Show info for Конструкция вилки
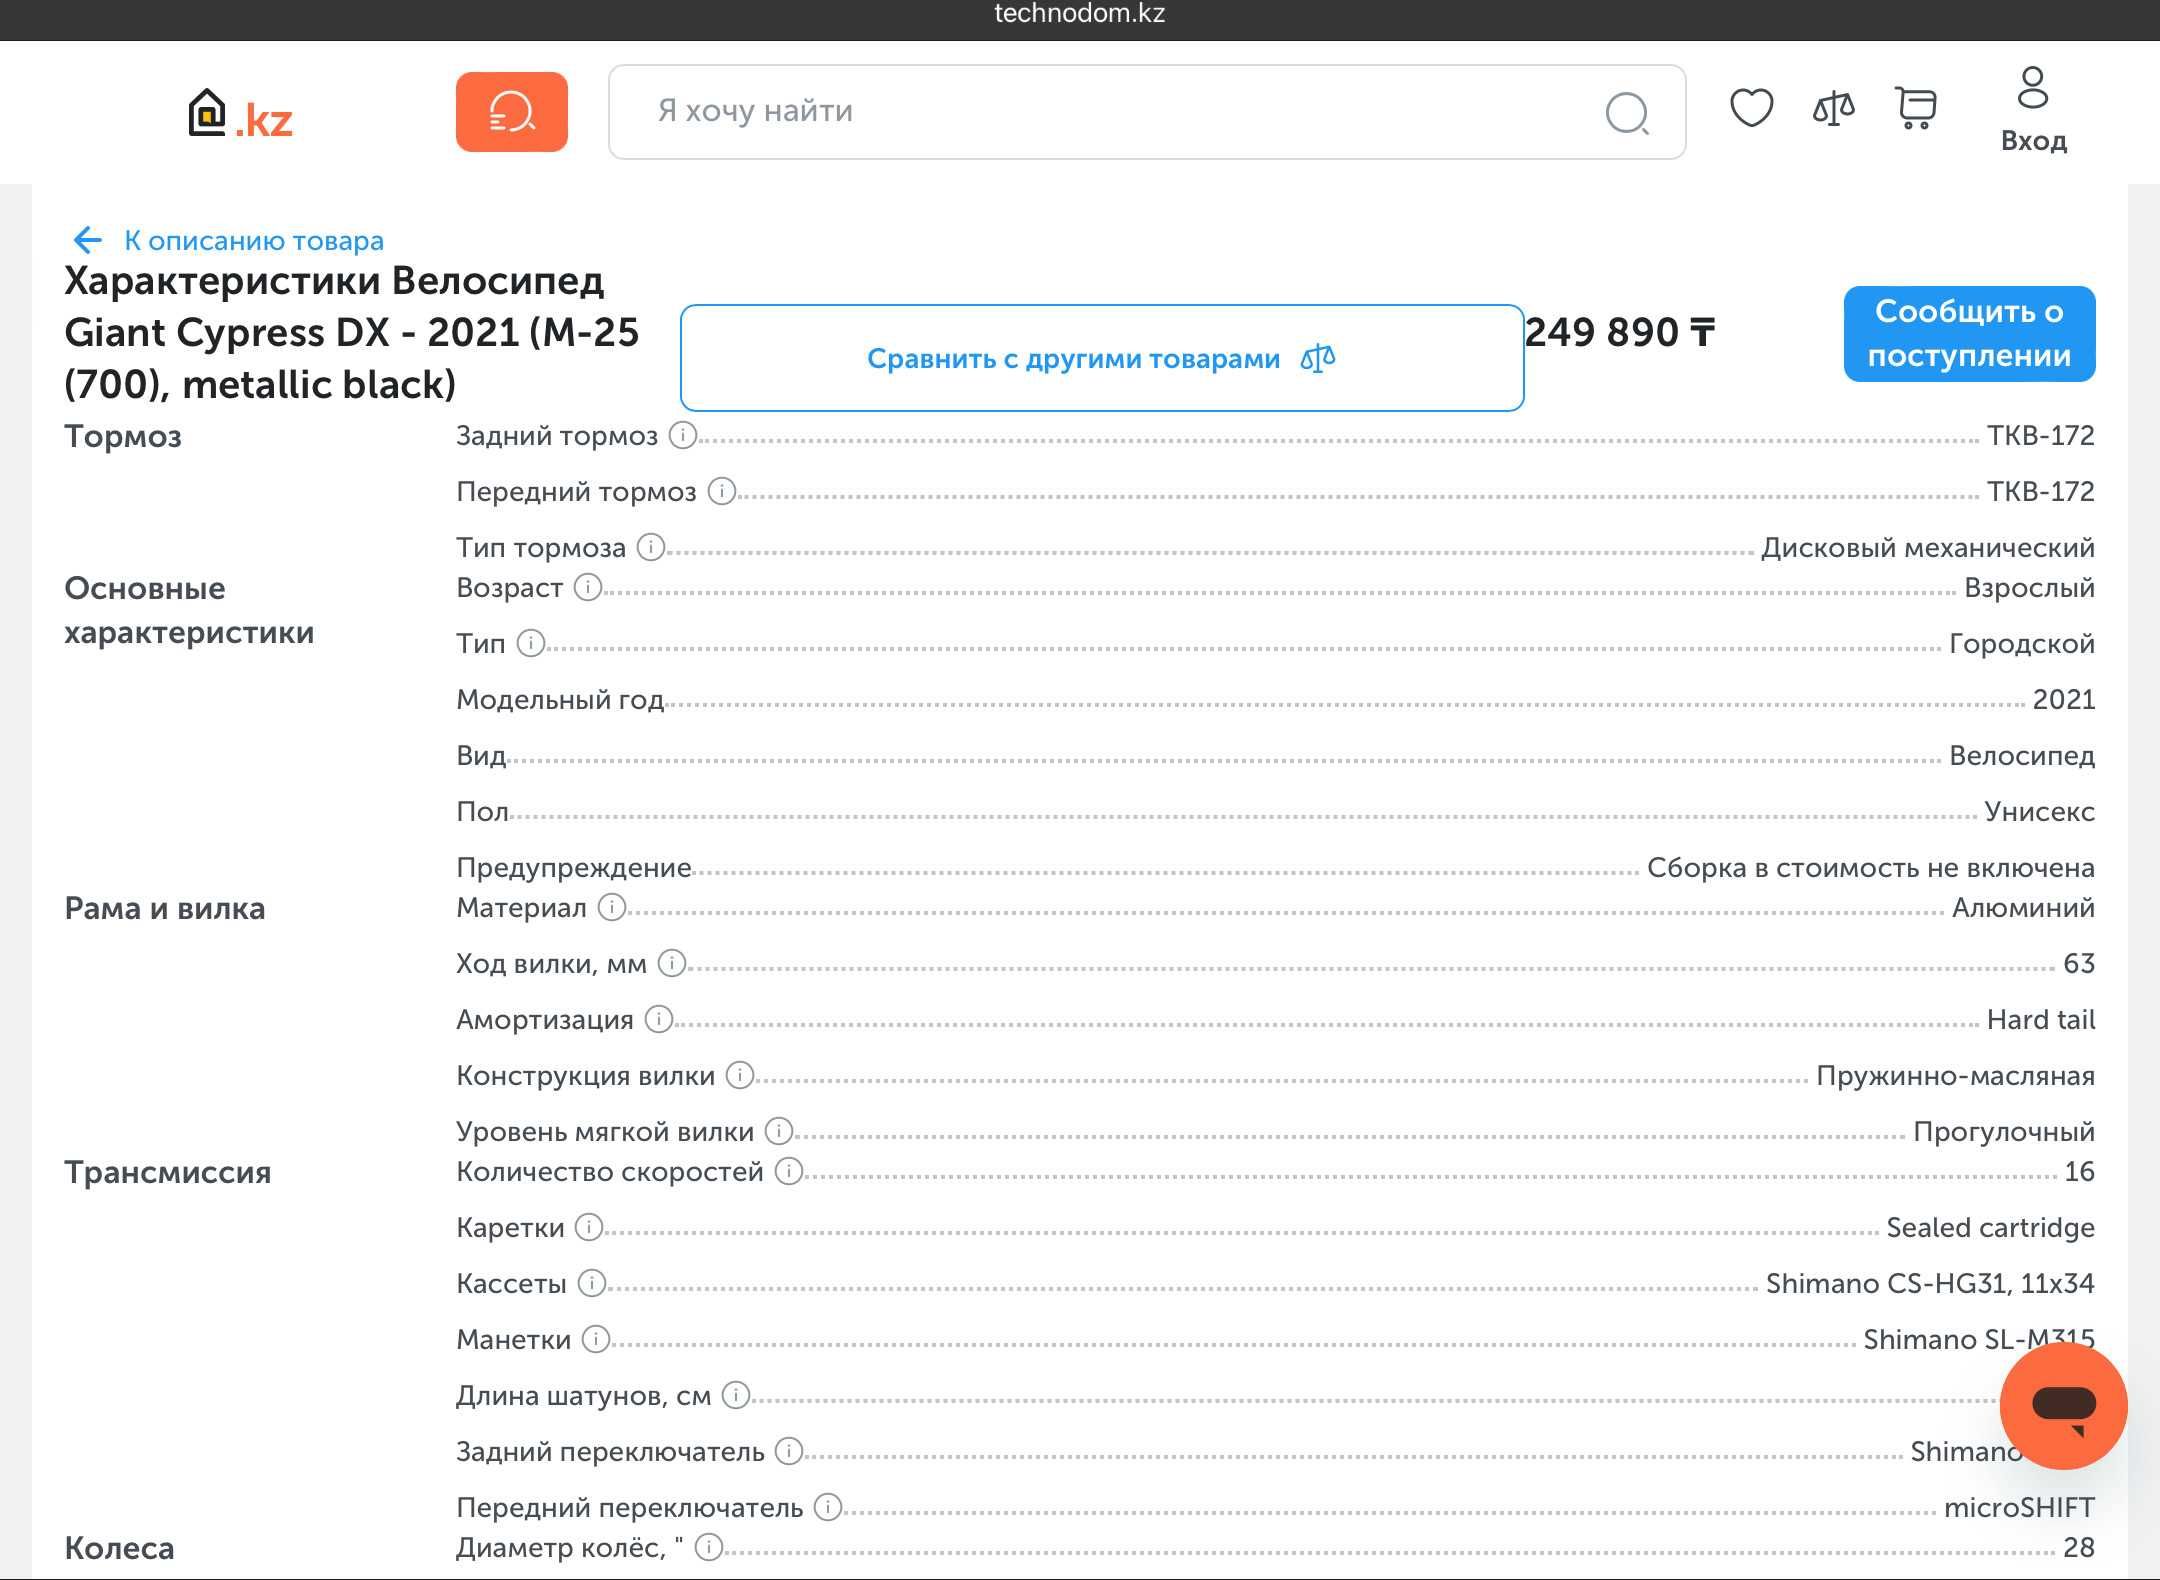This screenshot has width=2160, height=1580. [x=739, y=1075]
